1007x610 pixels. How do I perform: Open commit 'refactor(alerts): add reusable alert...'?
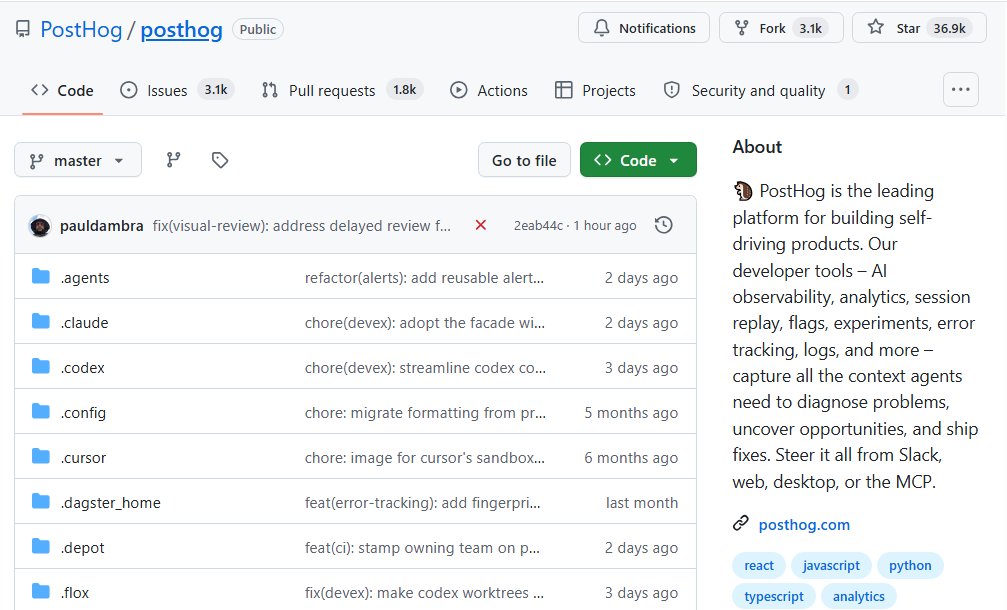[424, 278]
